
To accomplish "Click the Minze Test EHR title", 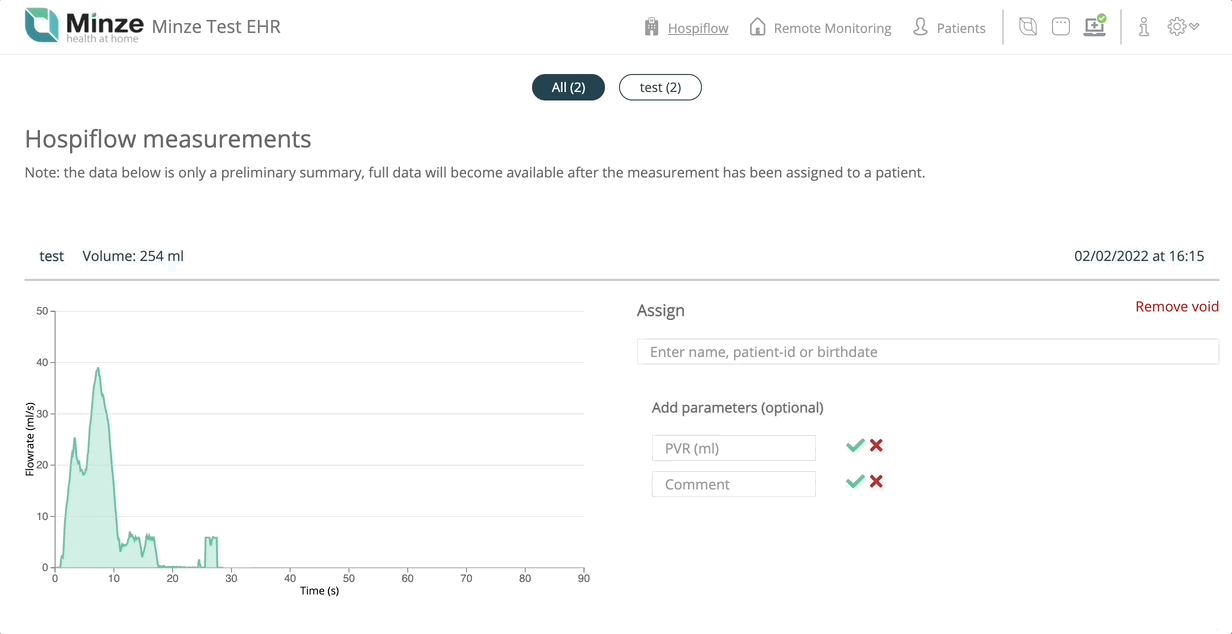I will tap(216, 26).
